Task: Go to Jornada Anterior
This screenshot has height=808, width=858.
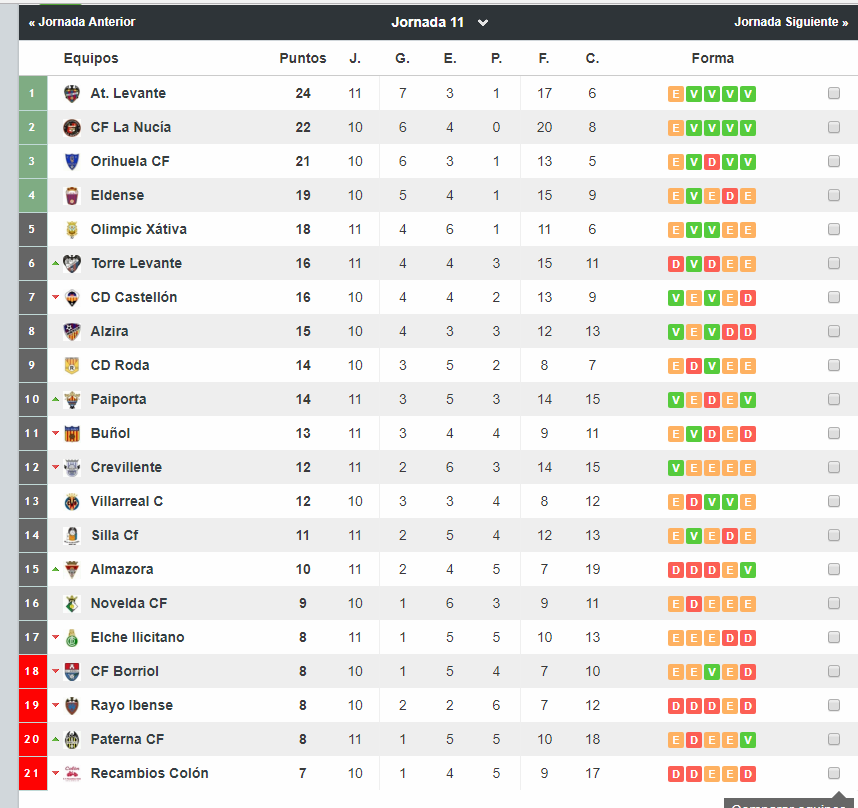Action: click(x=82, y=22)
